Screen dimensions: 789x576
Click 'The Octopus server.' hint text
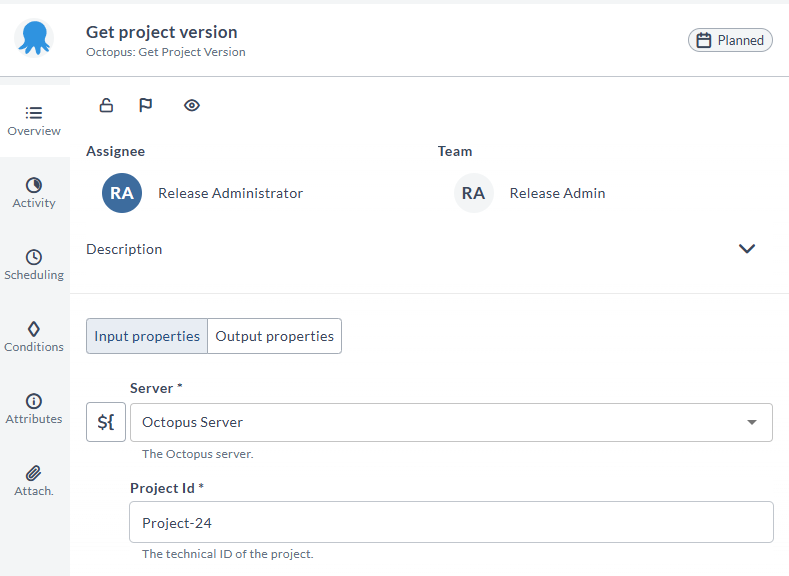click(198, 454)
